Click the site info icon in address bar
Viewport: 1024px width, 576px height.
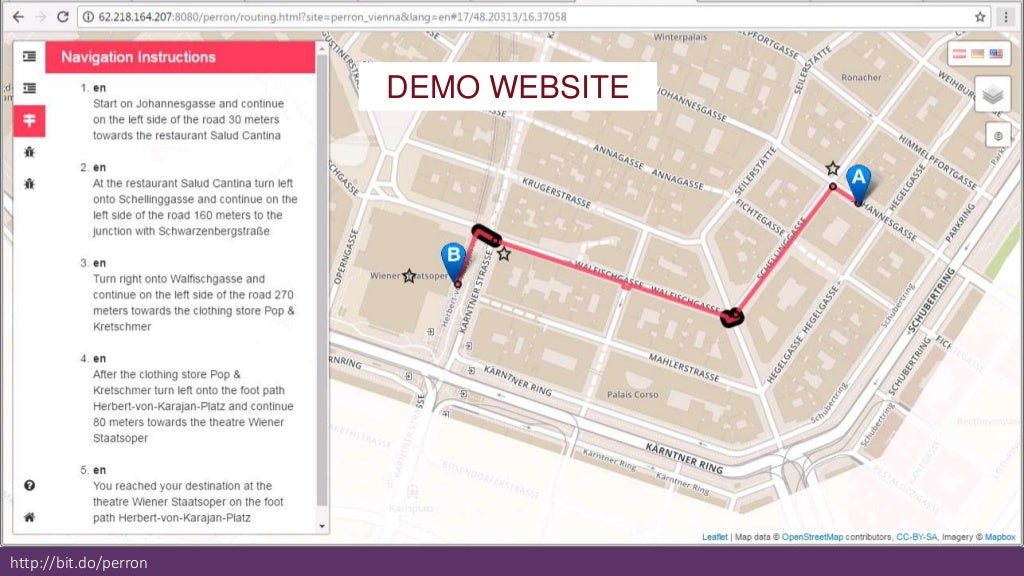(88, 17)
